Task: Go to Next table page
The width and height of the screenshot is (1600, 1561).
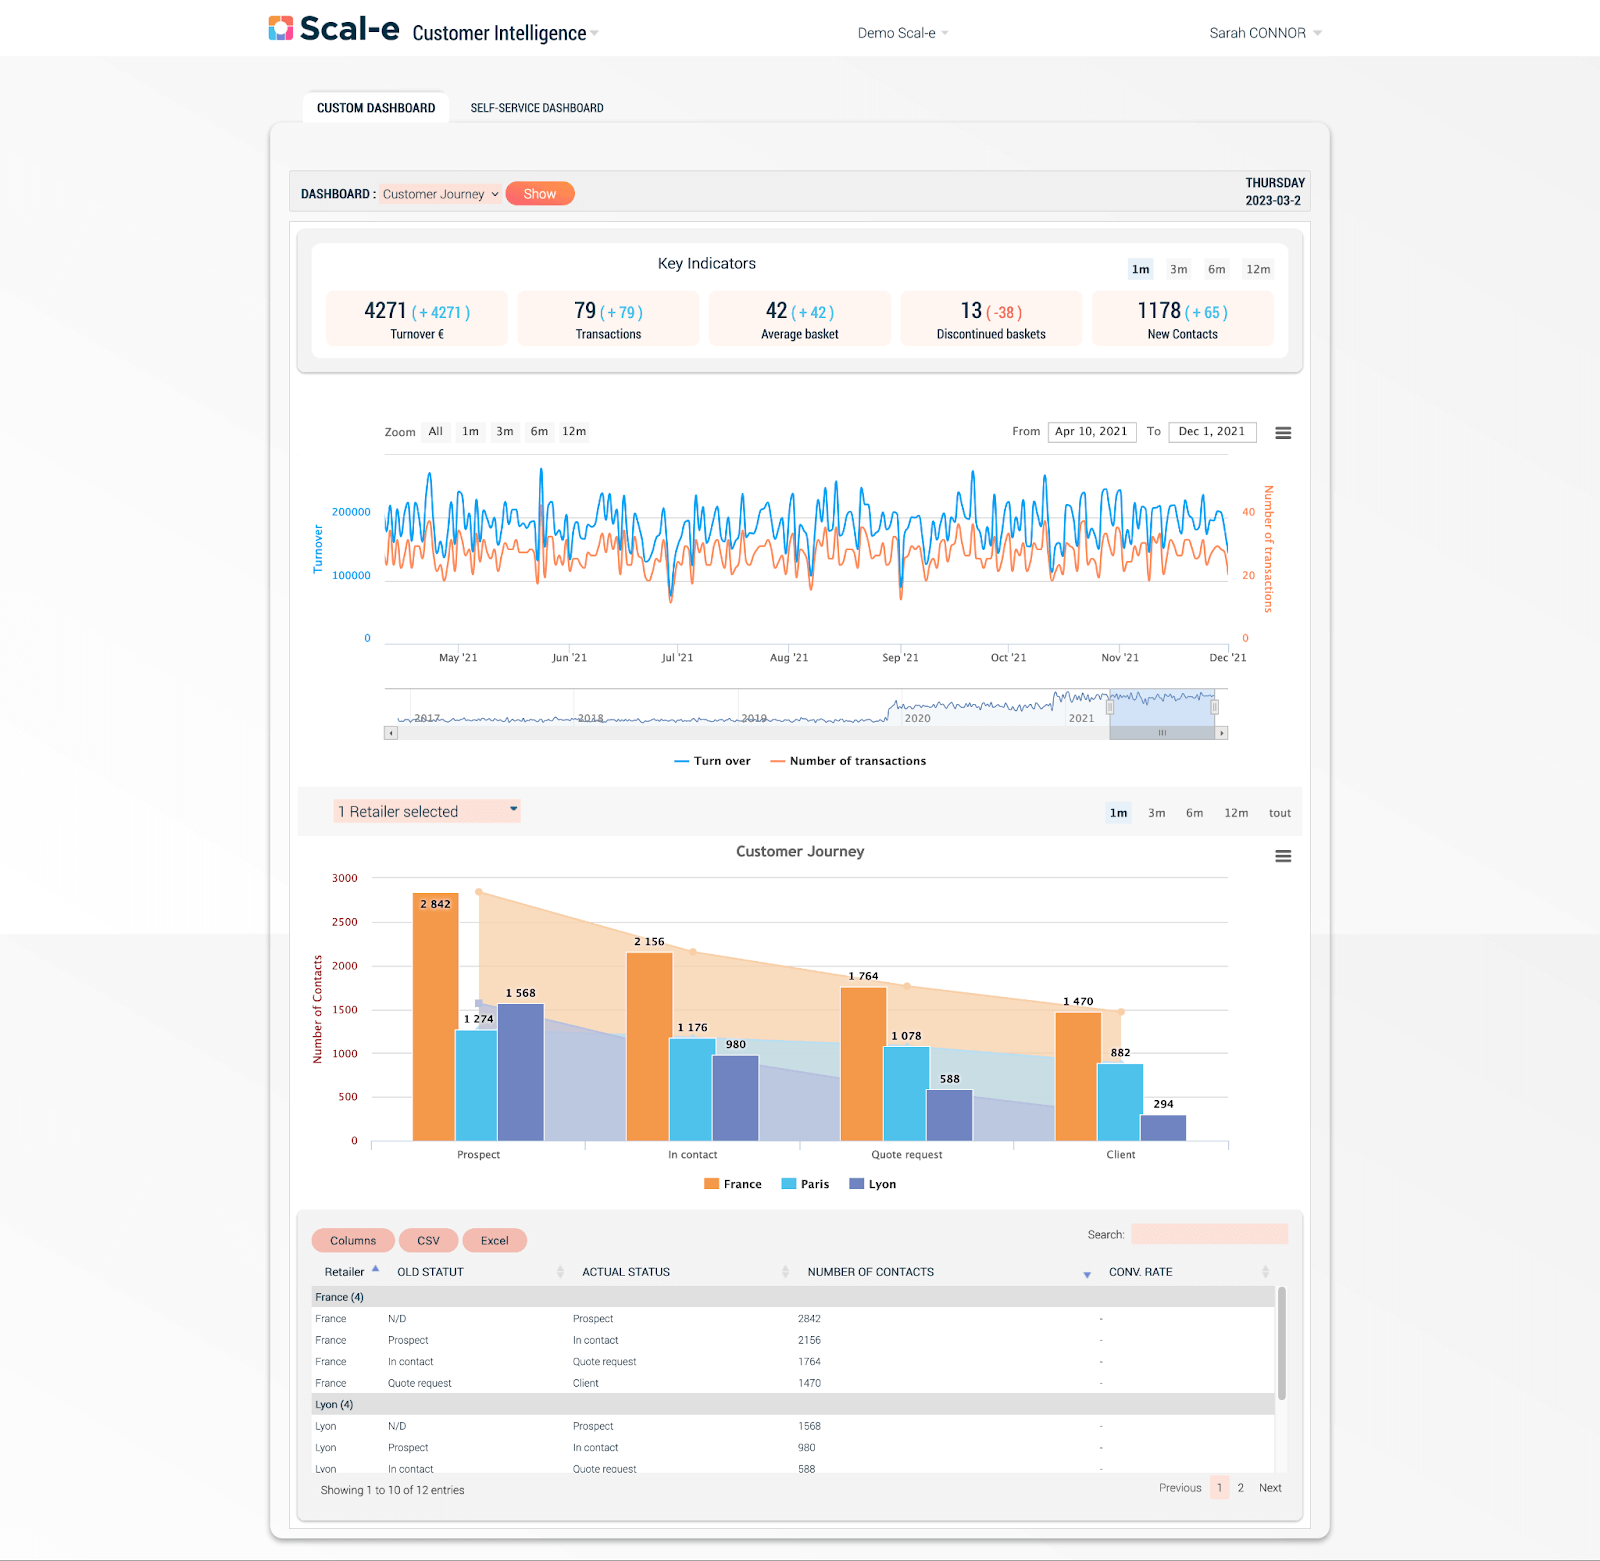Action: 1270,1488
